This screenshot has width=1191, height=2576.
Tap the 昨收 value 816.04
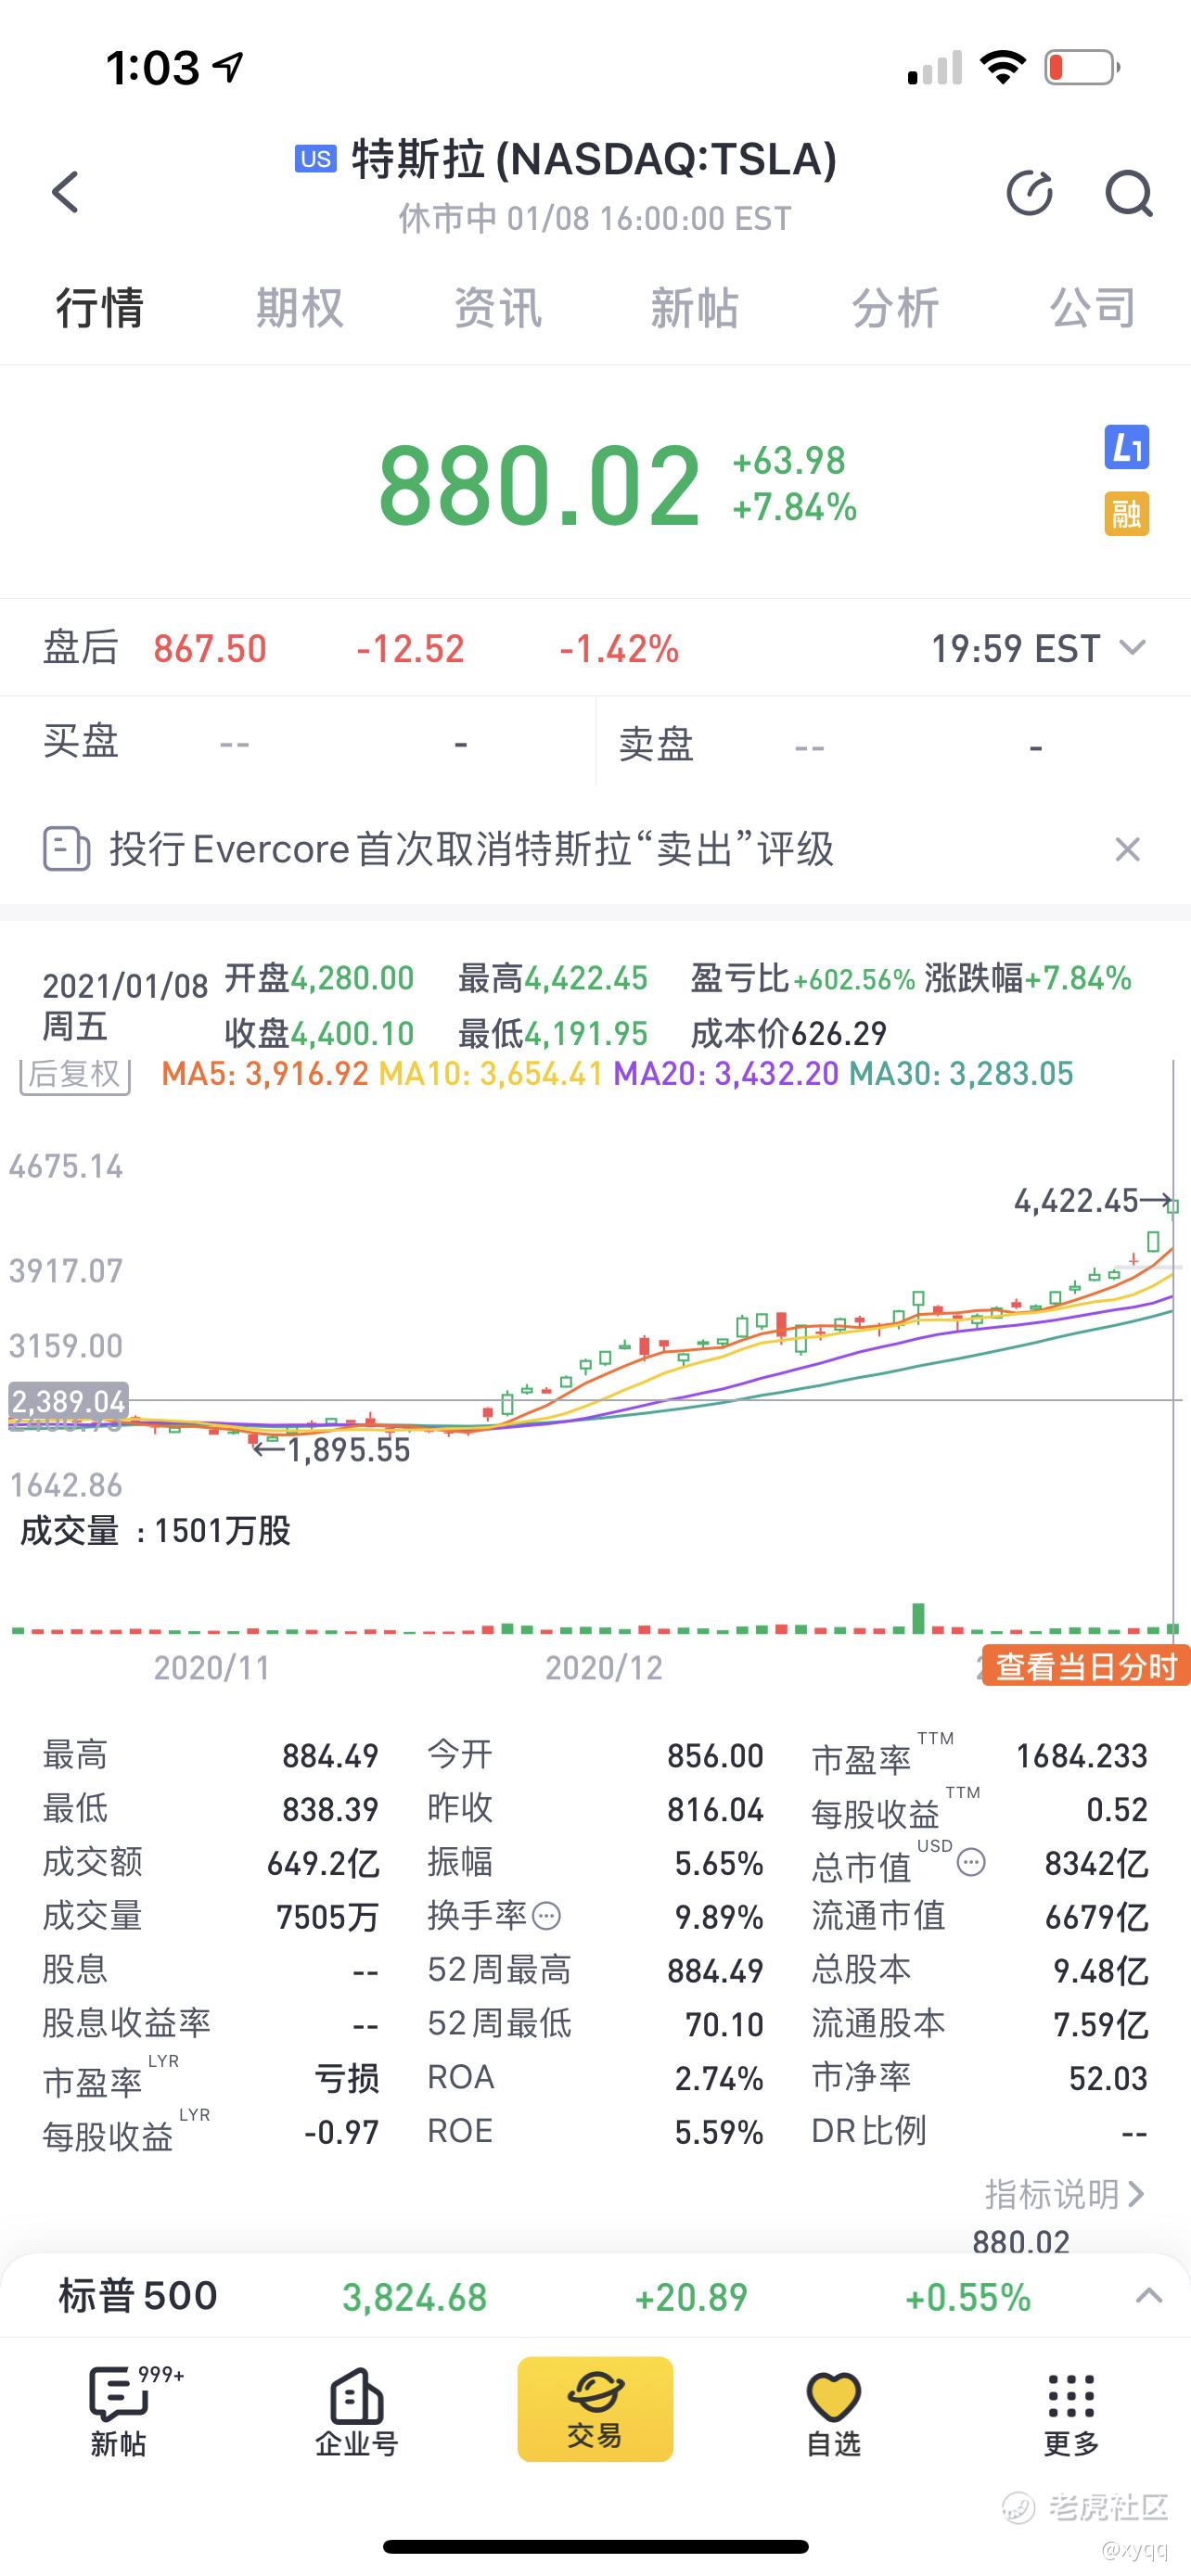point(716,1810)
